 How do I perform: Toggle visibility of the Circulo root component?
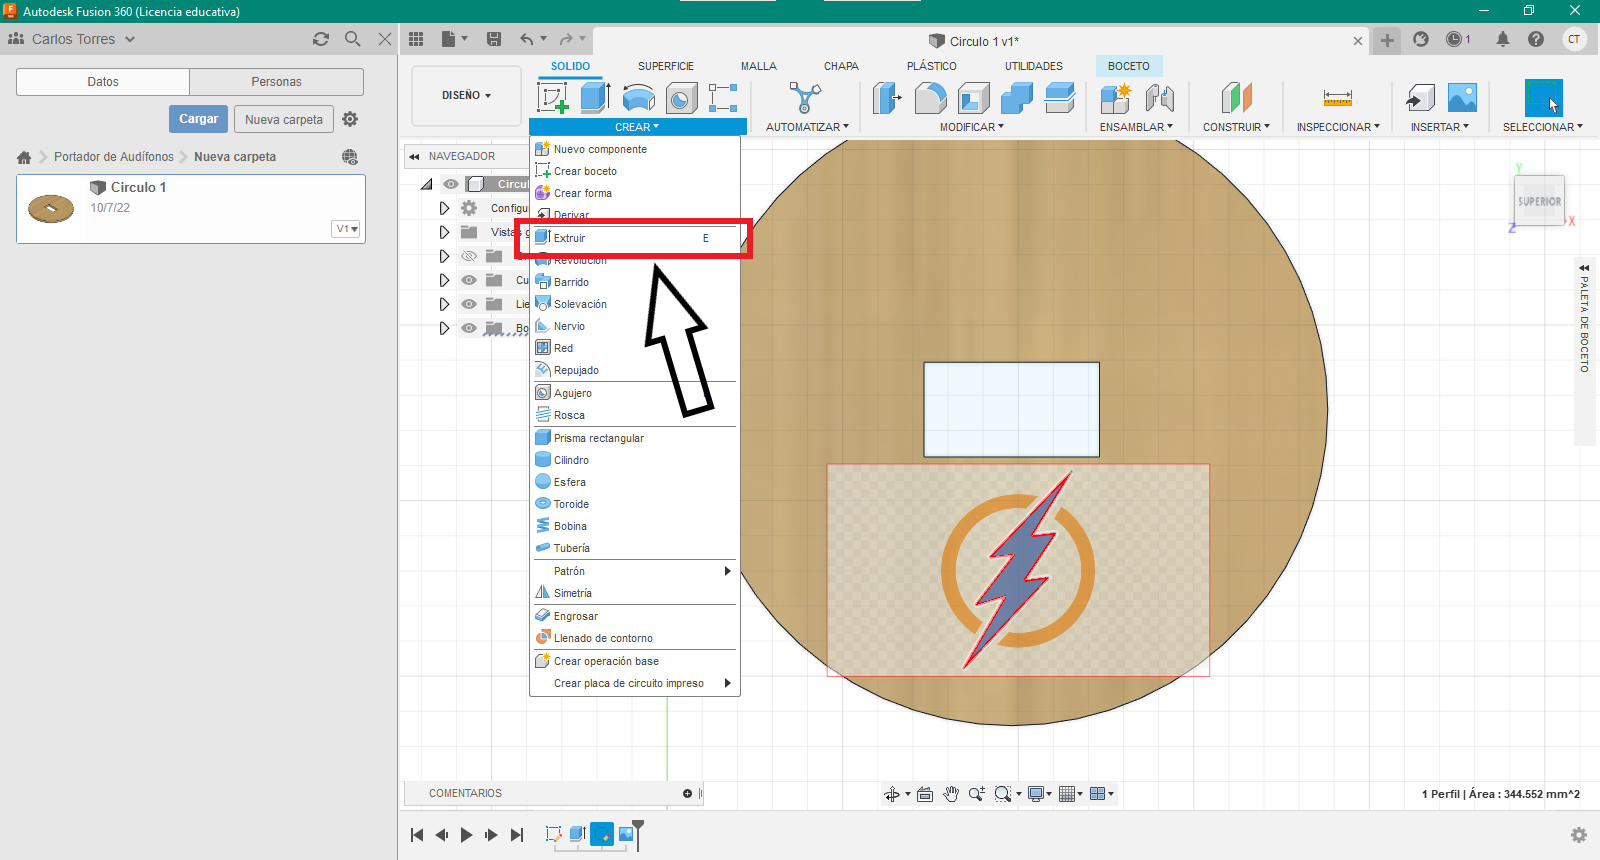(451, 184)
